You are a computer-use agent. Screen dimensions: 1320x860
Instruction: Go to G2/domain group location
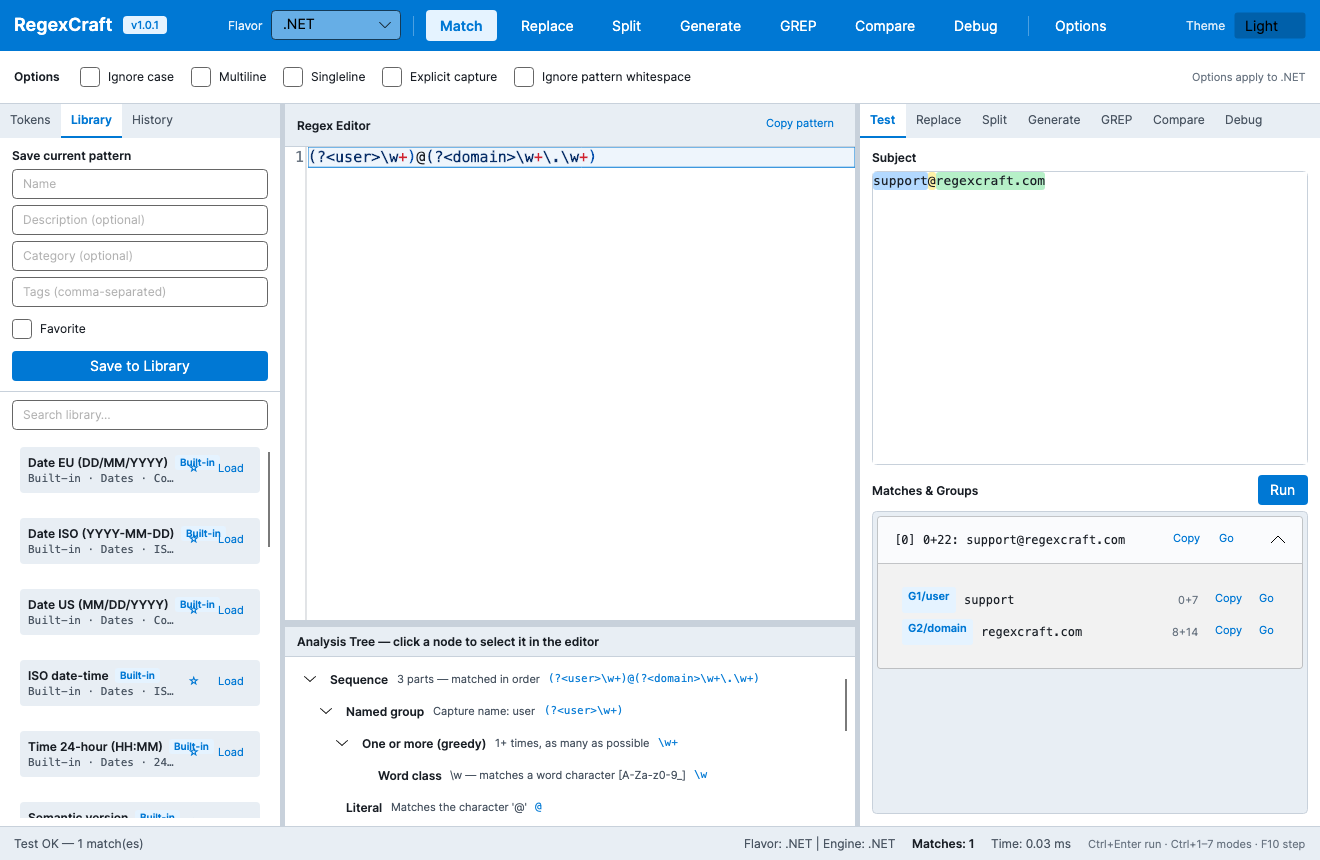click(x=1266, y=630)
